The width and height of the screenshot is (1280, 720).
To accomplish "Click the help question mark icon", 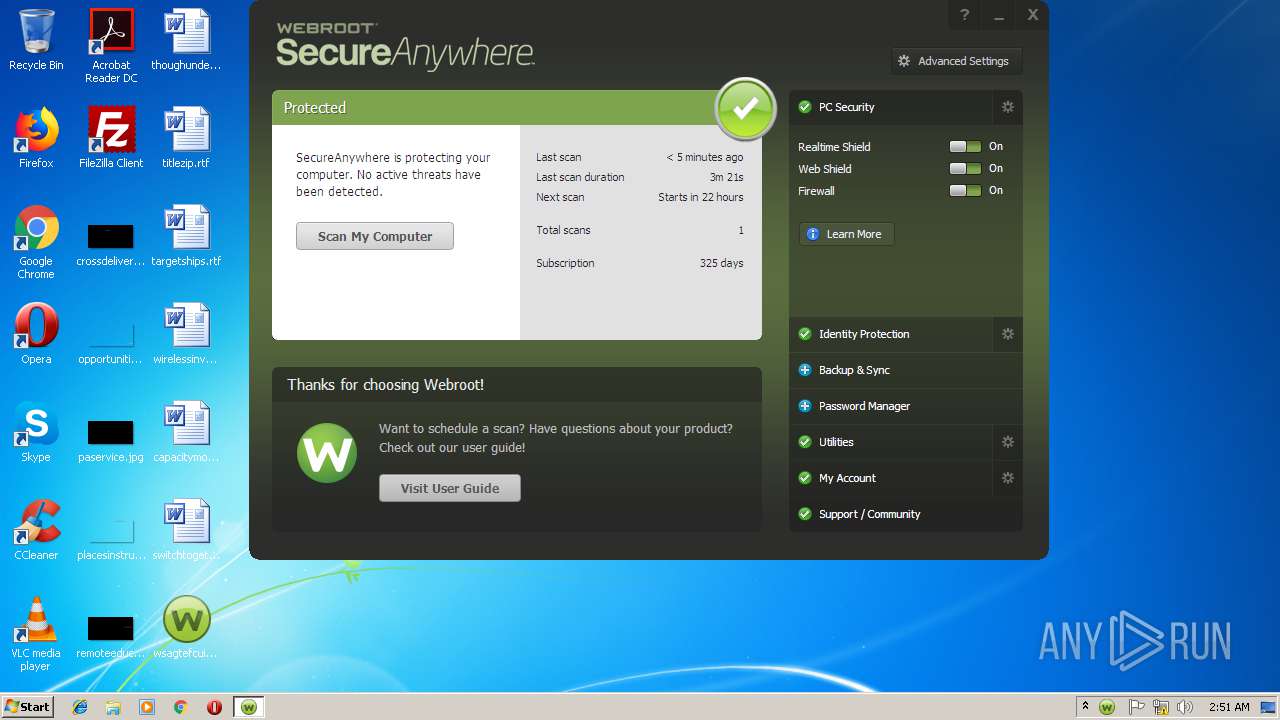I will [x=964, y=15].
